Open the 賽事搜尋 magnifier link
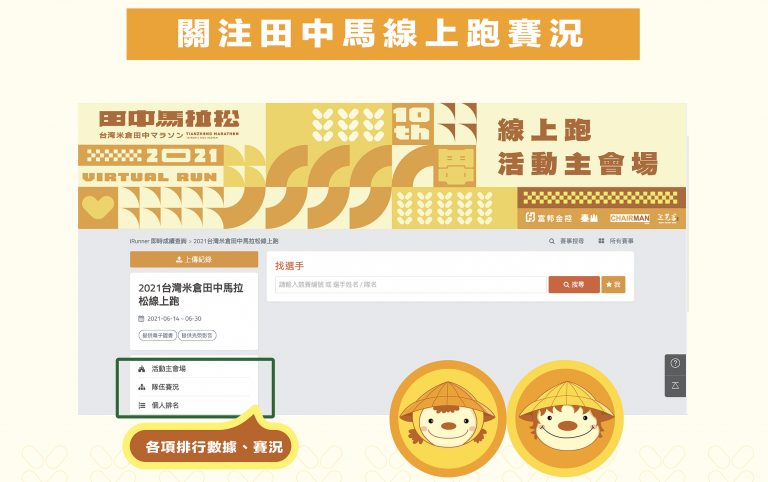 click(566, 241)
